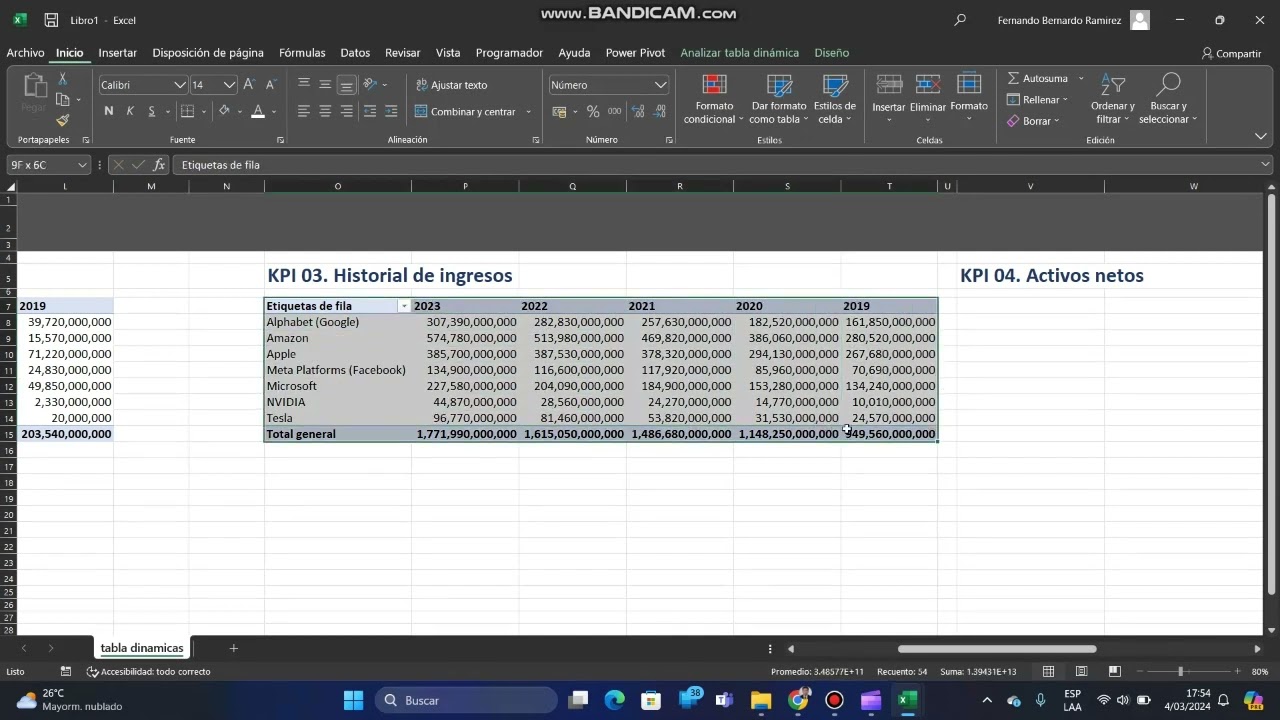
Task: Open Analizar tabla dinámica tab
Action: (x=739, y=53)
